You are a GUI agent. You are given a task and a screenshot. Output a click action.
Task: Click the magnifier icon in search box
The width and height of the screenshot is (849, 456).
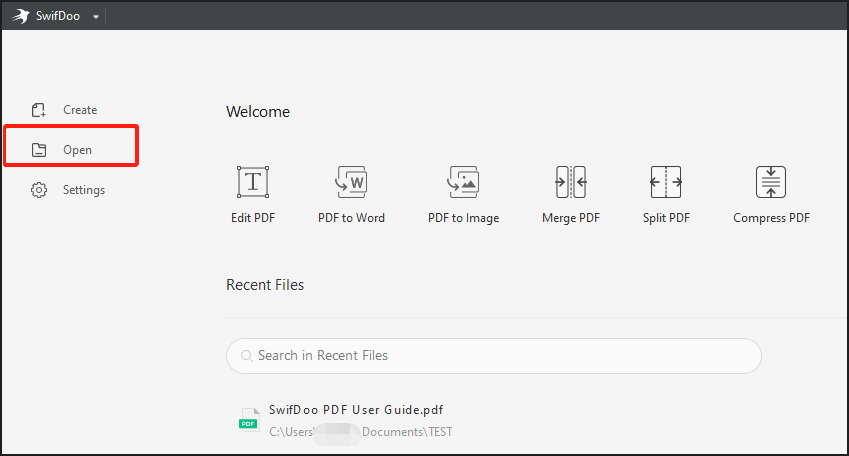[x=246, y=356]
